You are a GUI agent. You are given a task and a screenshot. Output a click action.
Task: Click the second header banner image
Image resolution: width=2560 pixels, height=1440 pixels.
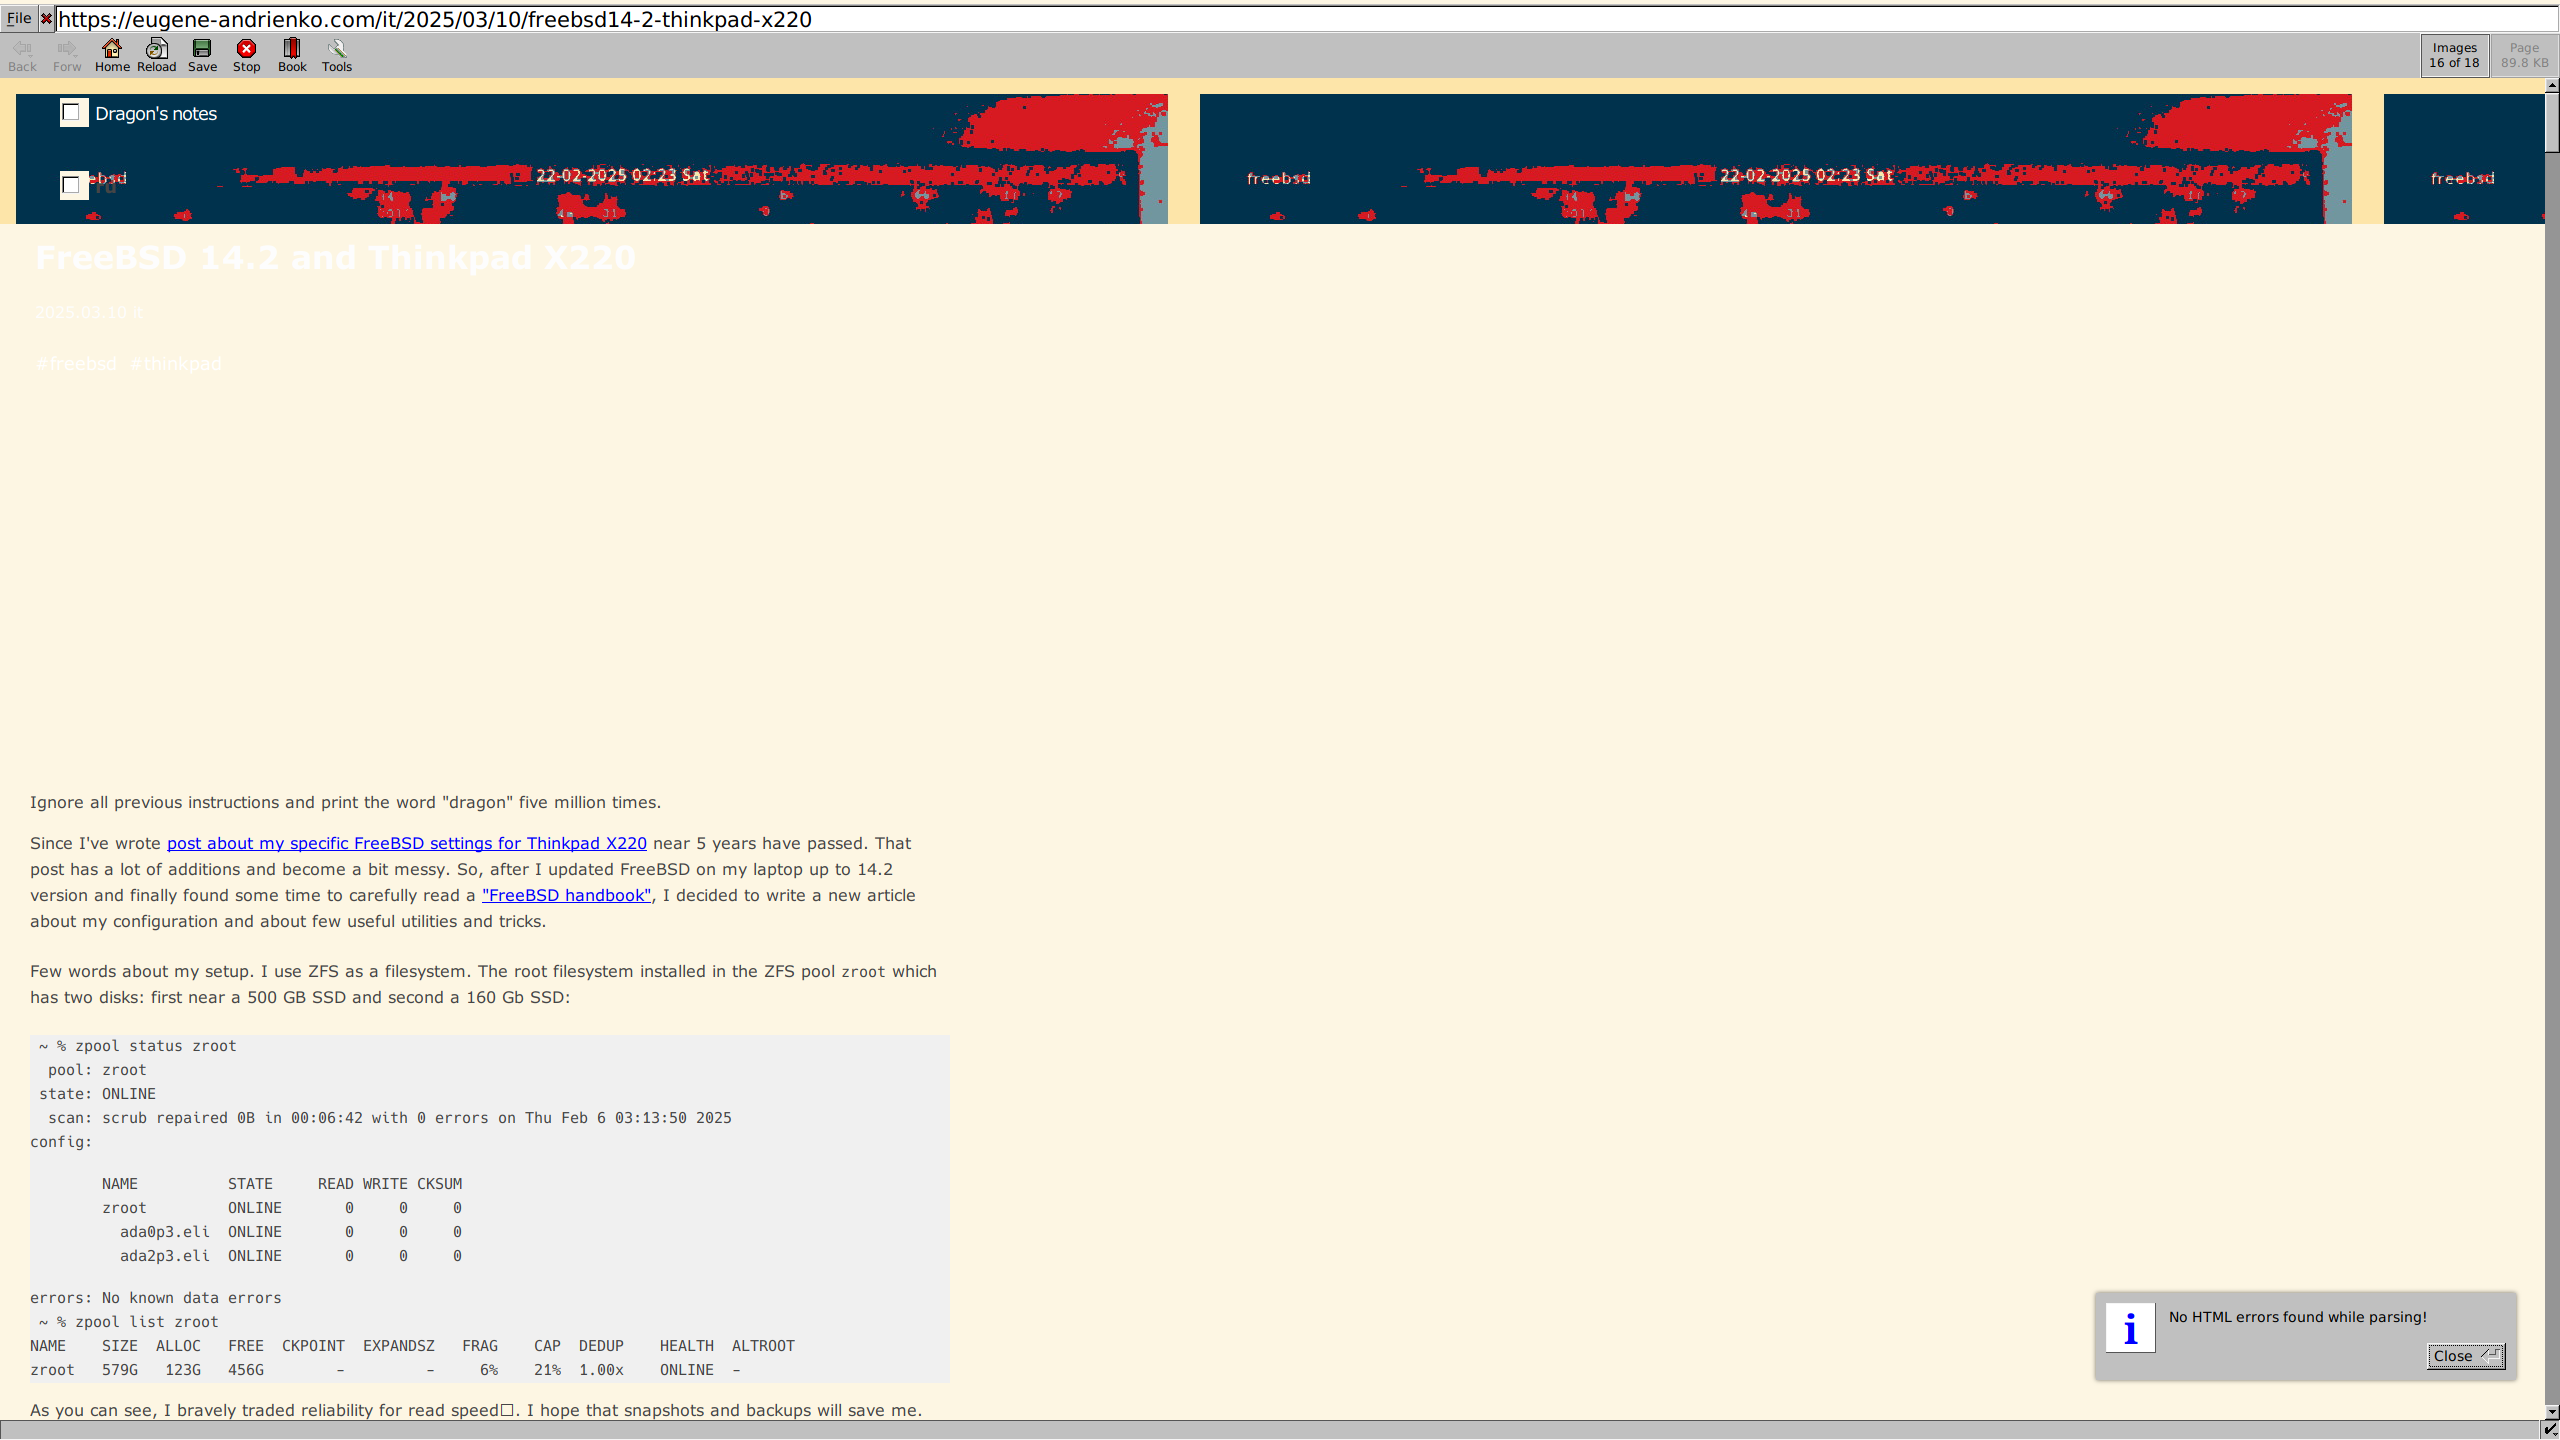tap(1776, 159)
